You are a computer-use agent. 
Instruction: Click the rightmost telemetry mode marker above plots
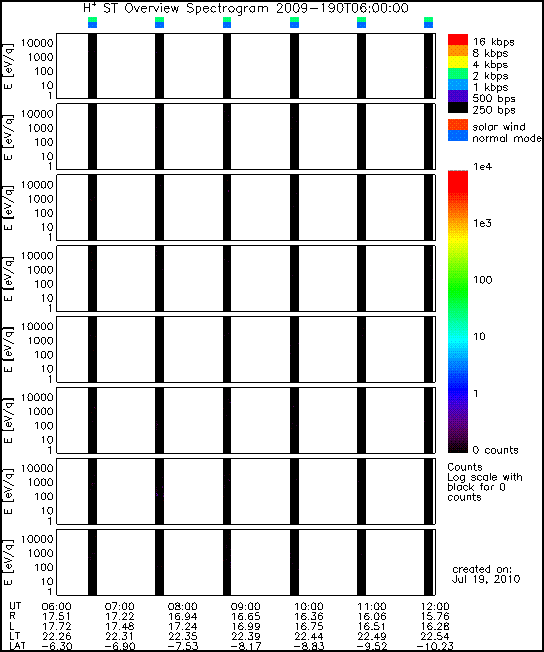(x=428, y=22)
